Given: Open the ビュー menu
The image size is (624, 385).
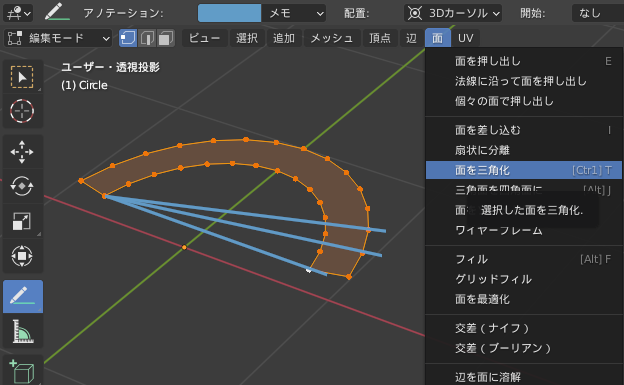Looking at the screenshot, I should pyautogui.click(x=205, y=38).
